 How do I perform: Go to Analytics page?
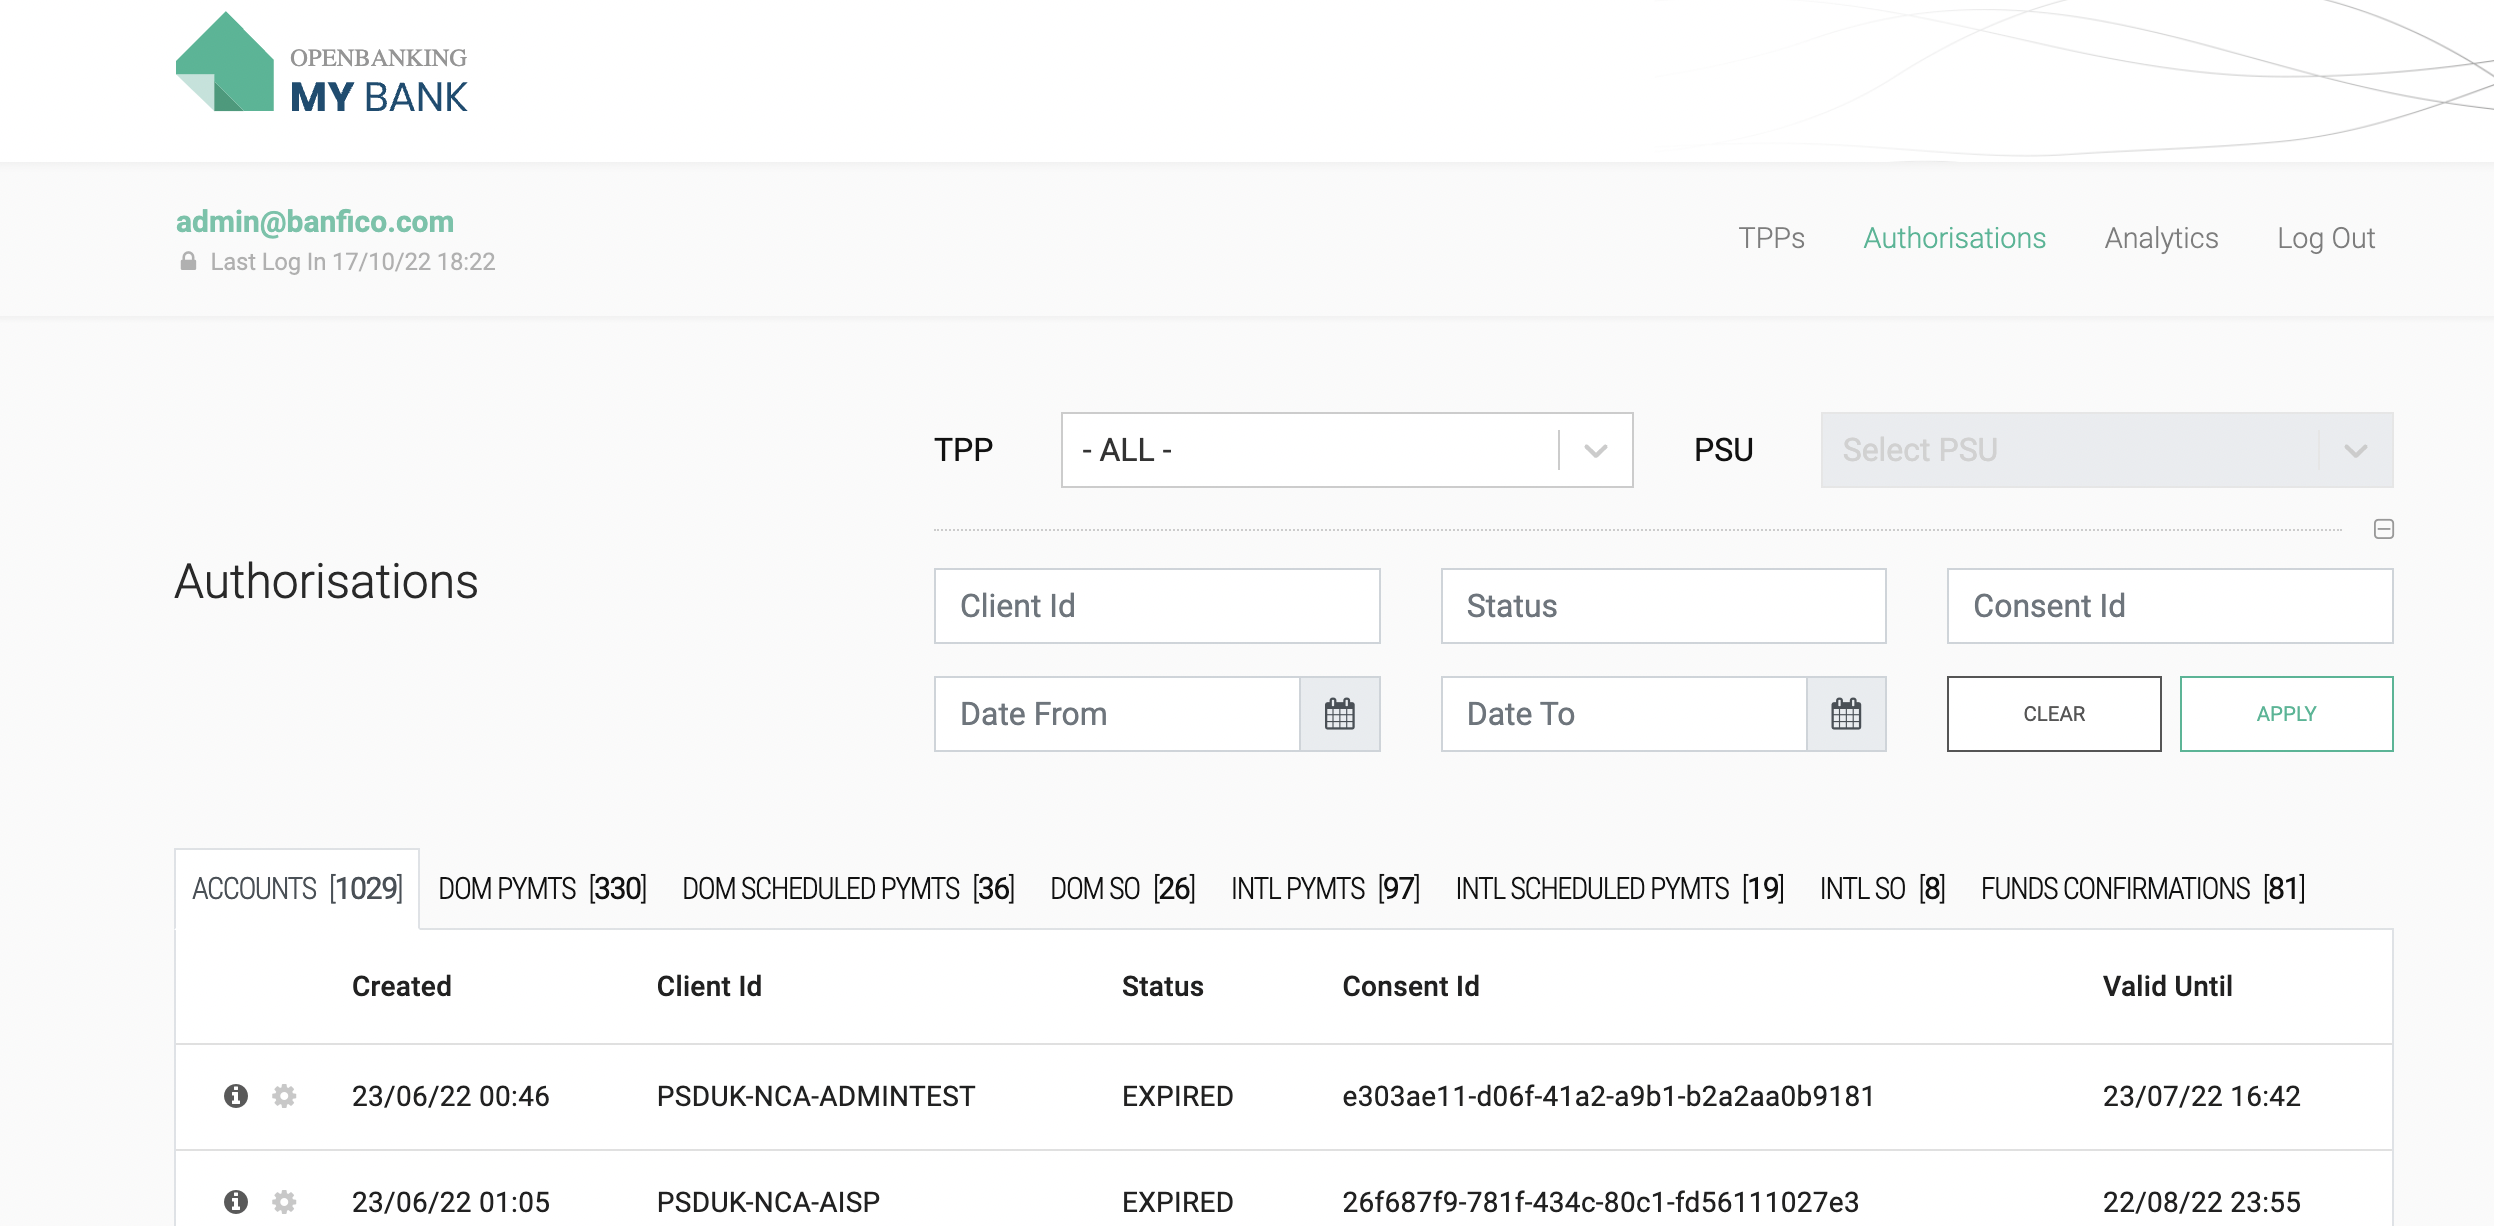coord(2161,238)
